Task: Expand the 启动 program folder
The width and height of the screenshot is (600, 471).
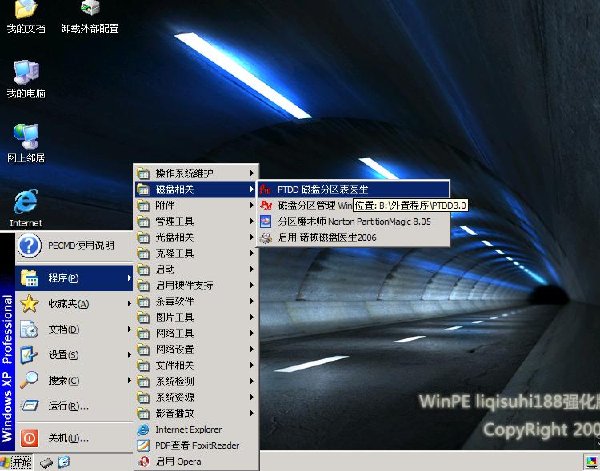Action: tap(196, 269)
